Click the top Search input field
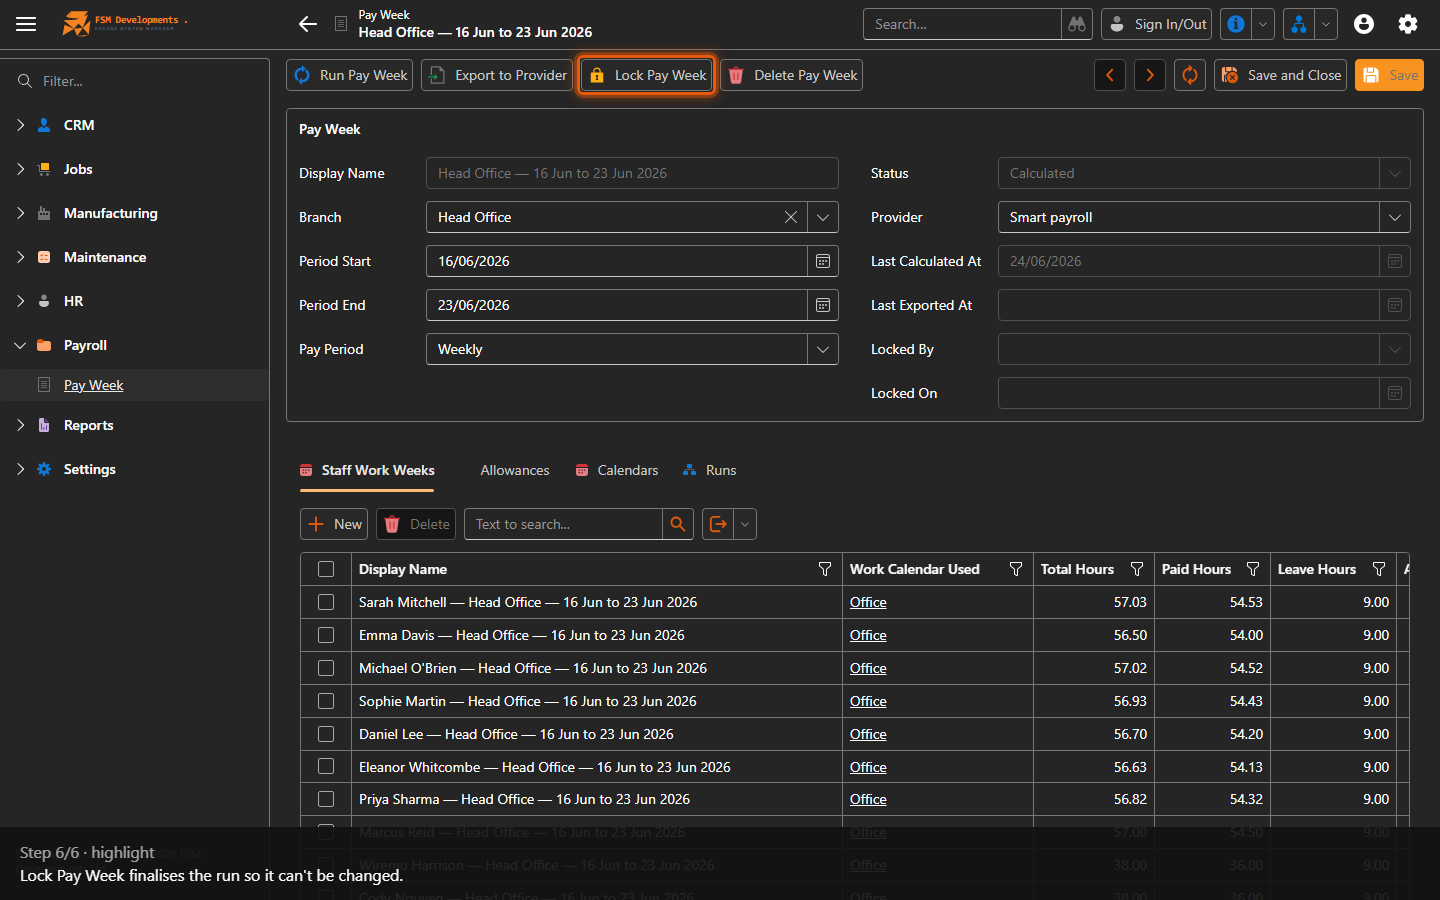The image size is (1440, 900). [x=962, y=24]
